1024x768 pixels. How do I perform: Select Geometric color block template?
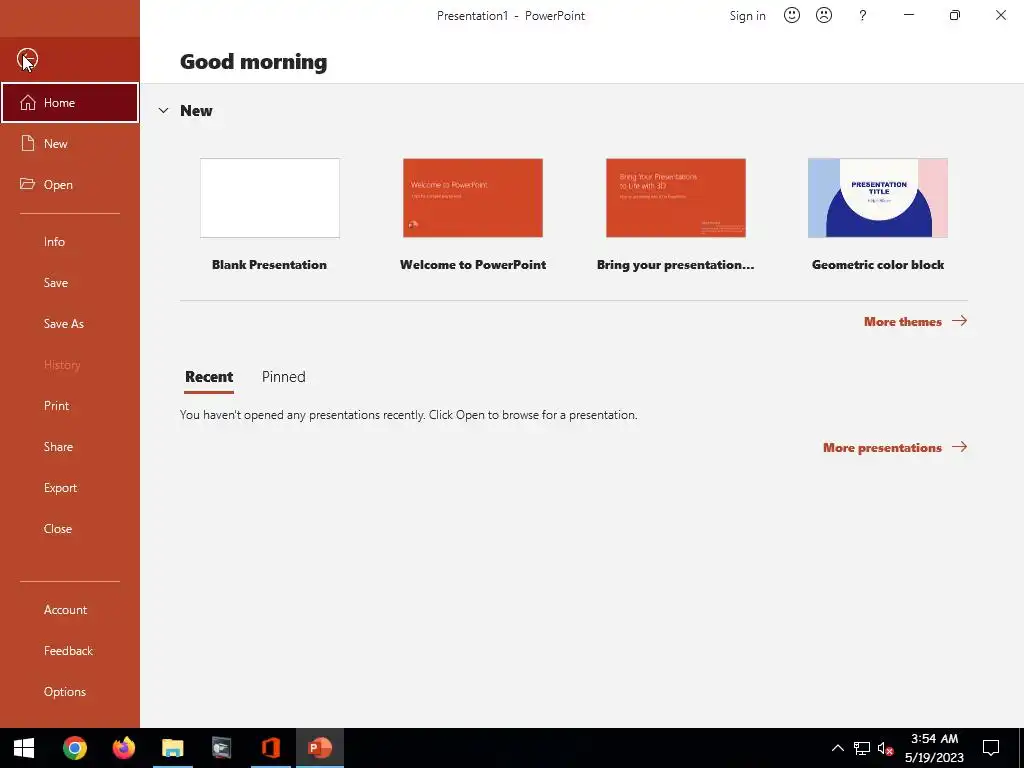[878, 198]
